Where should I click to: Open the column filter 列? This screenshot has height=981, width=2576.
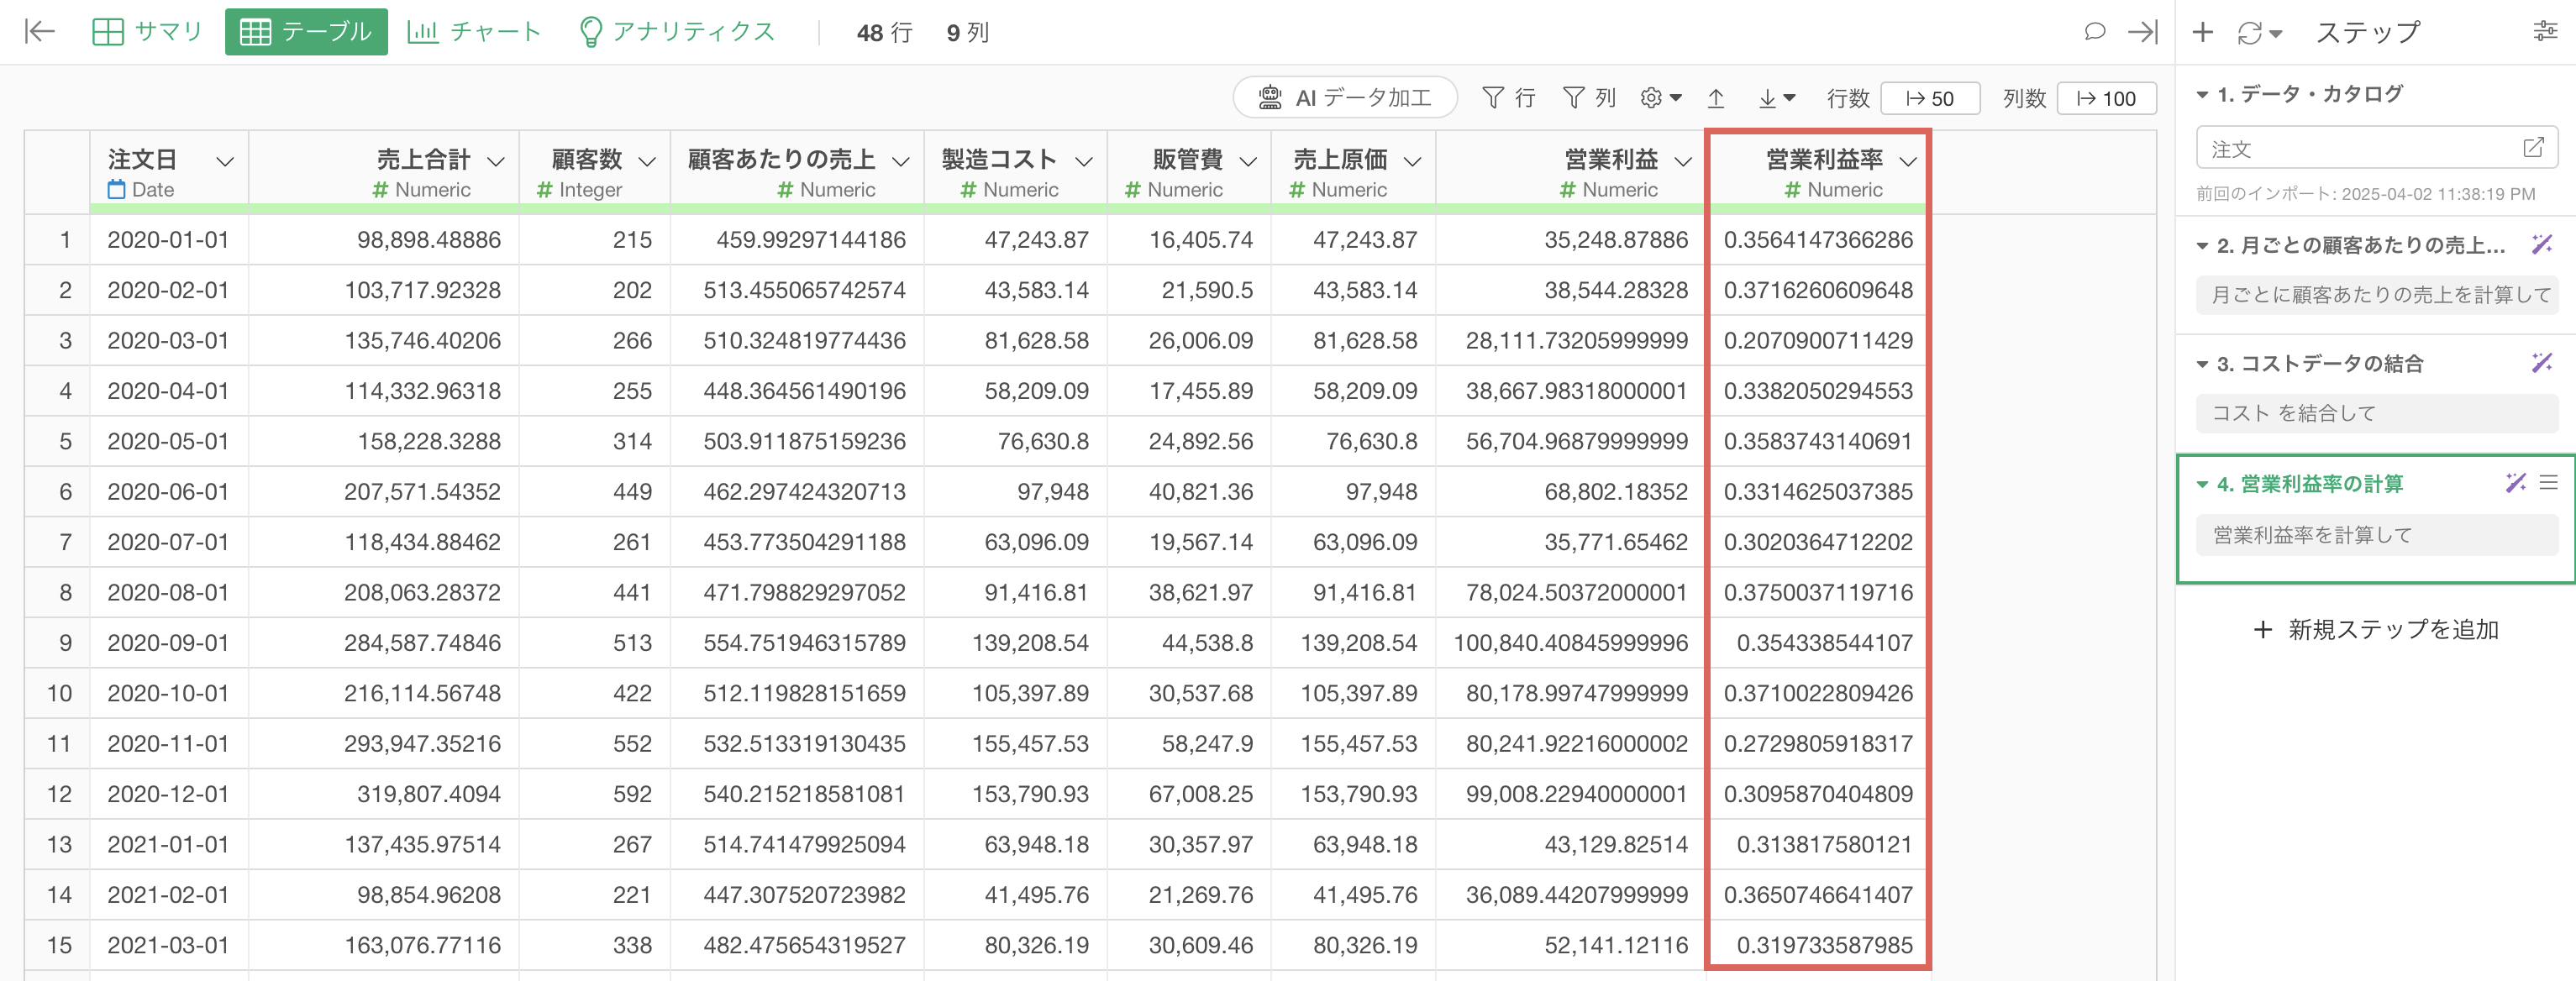(1589, 98)
